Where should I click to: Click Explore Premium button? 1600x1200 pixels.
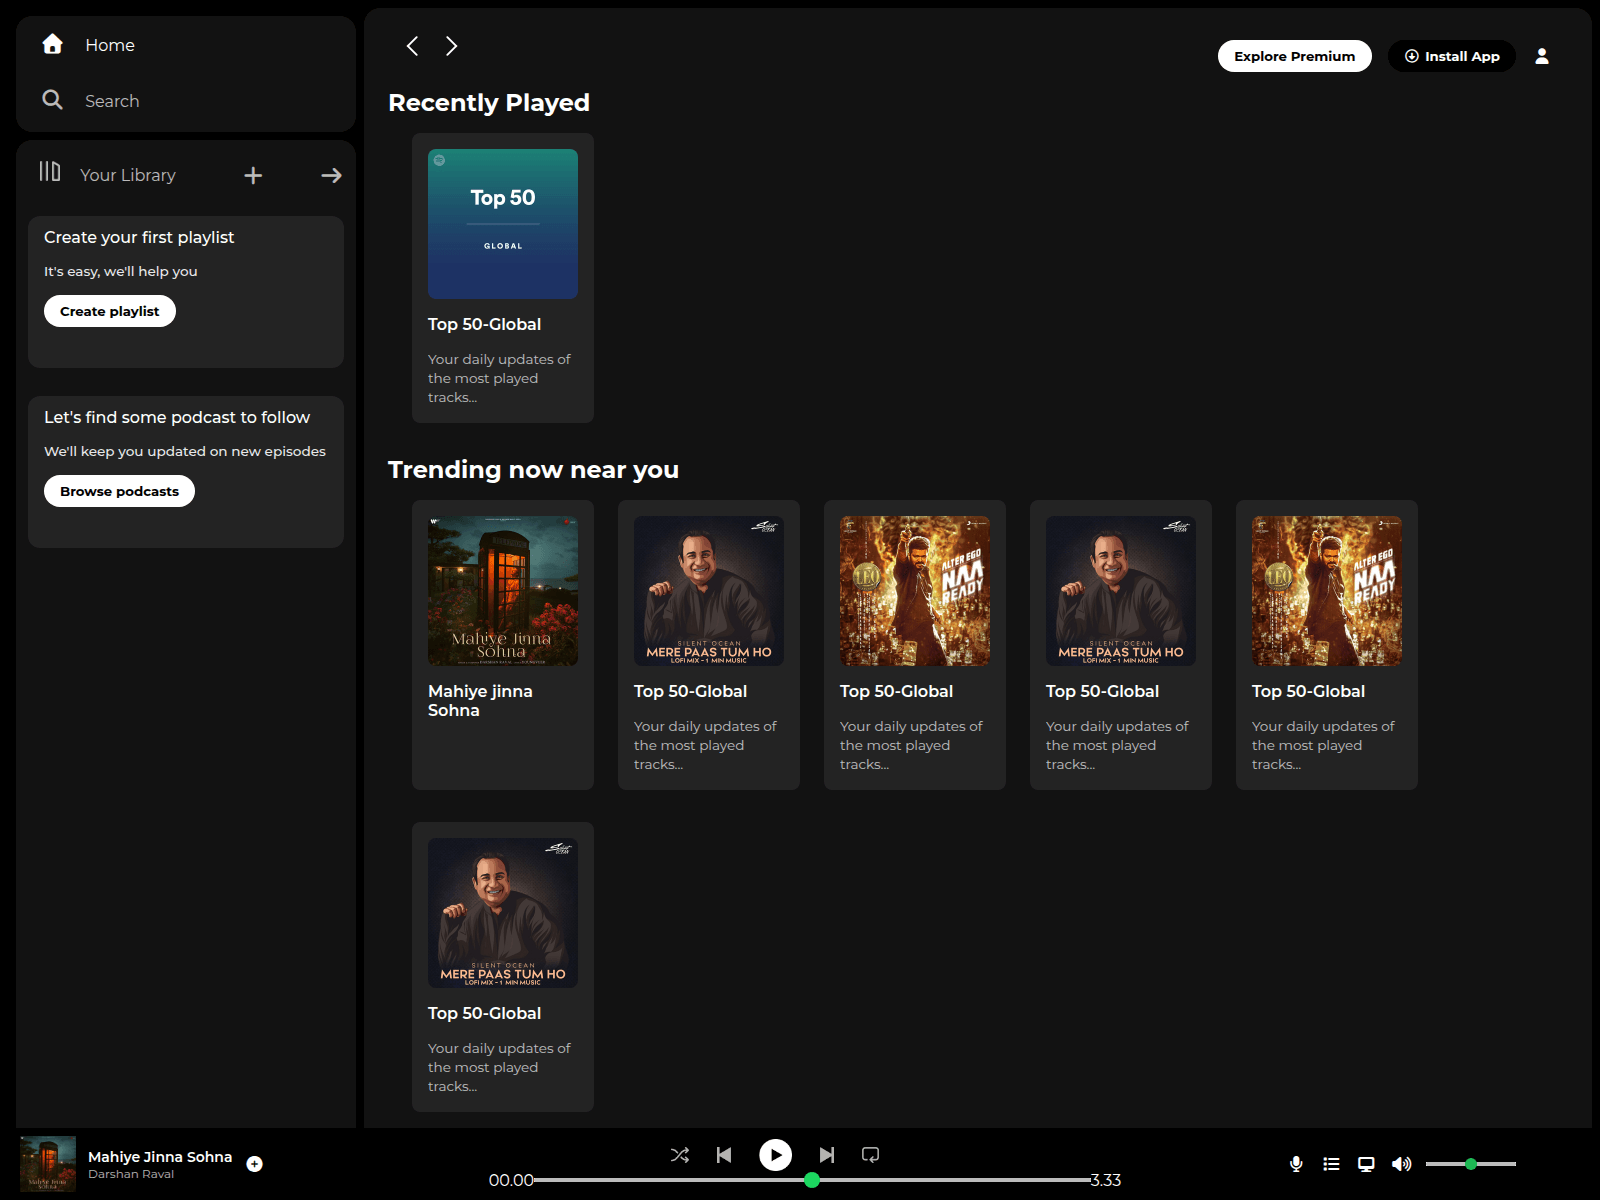[x=1294, y=56]
